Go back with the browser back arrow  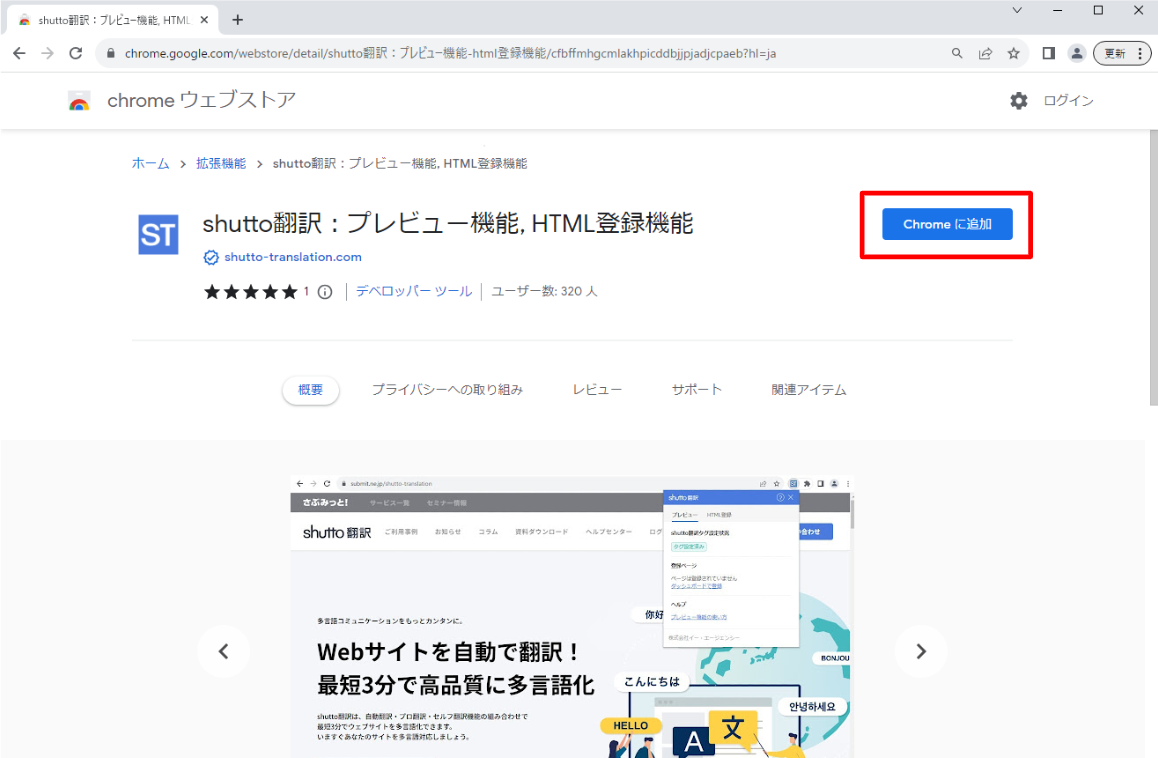coord(19,53)
